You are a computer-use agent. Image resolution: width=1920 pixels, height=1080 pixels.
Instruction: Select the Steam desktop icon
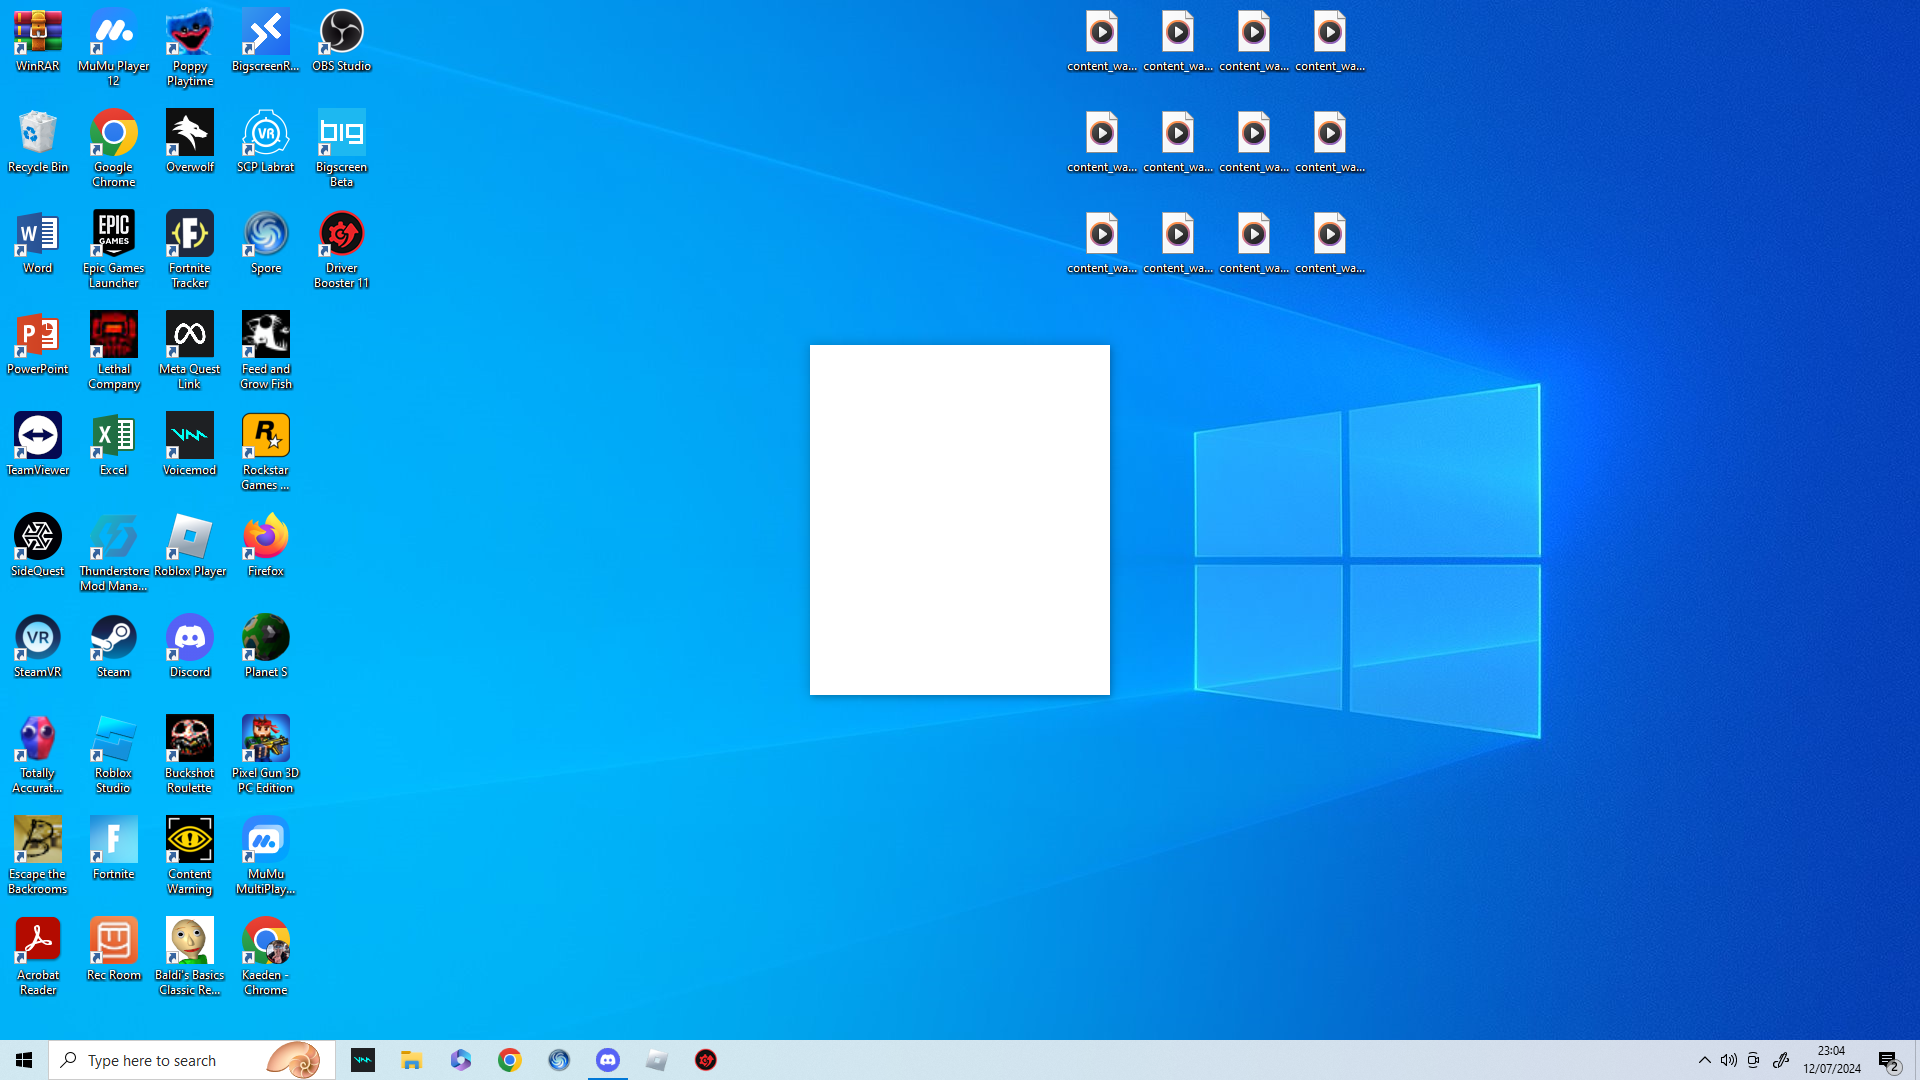pyautogui.click(x=113, y=646)
